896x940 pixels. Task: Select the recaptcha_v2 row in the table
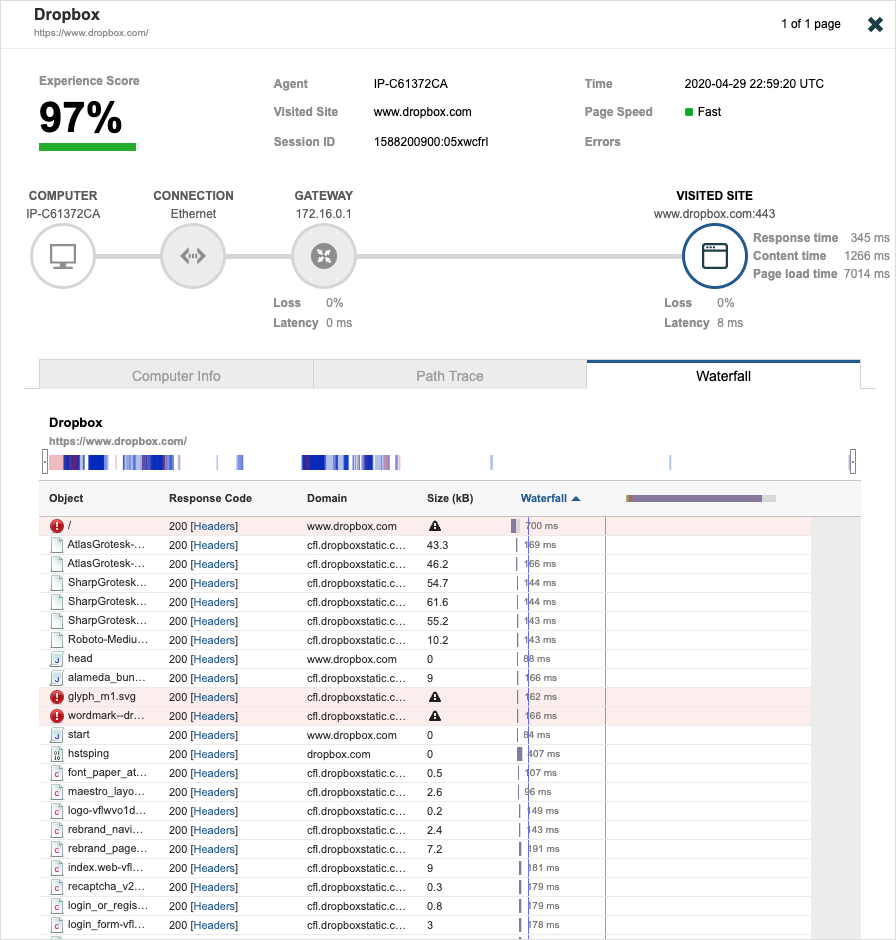pos(106,887)
